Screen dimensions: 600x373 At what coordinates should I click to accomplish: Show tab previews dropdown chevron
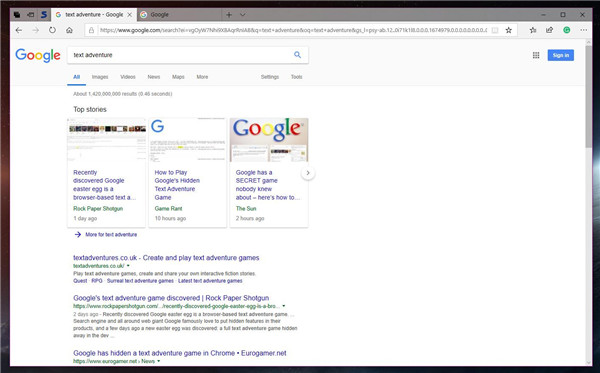pyautogui.click(x=243, y=15)
